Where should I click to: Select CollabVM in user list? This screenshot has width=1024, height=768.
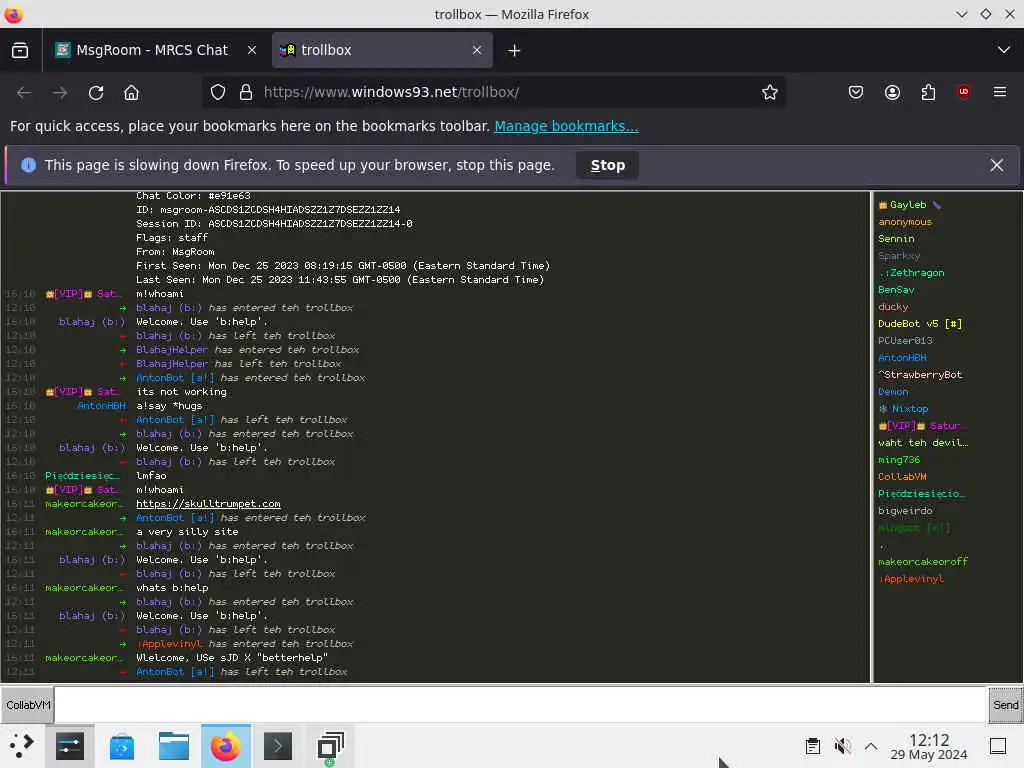tap(902, 477)
